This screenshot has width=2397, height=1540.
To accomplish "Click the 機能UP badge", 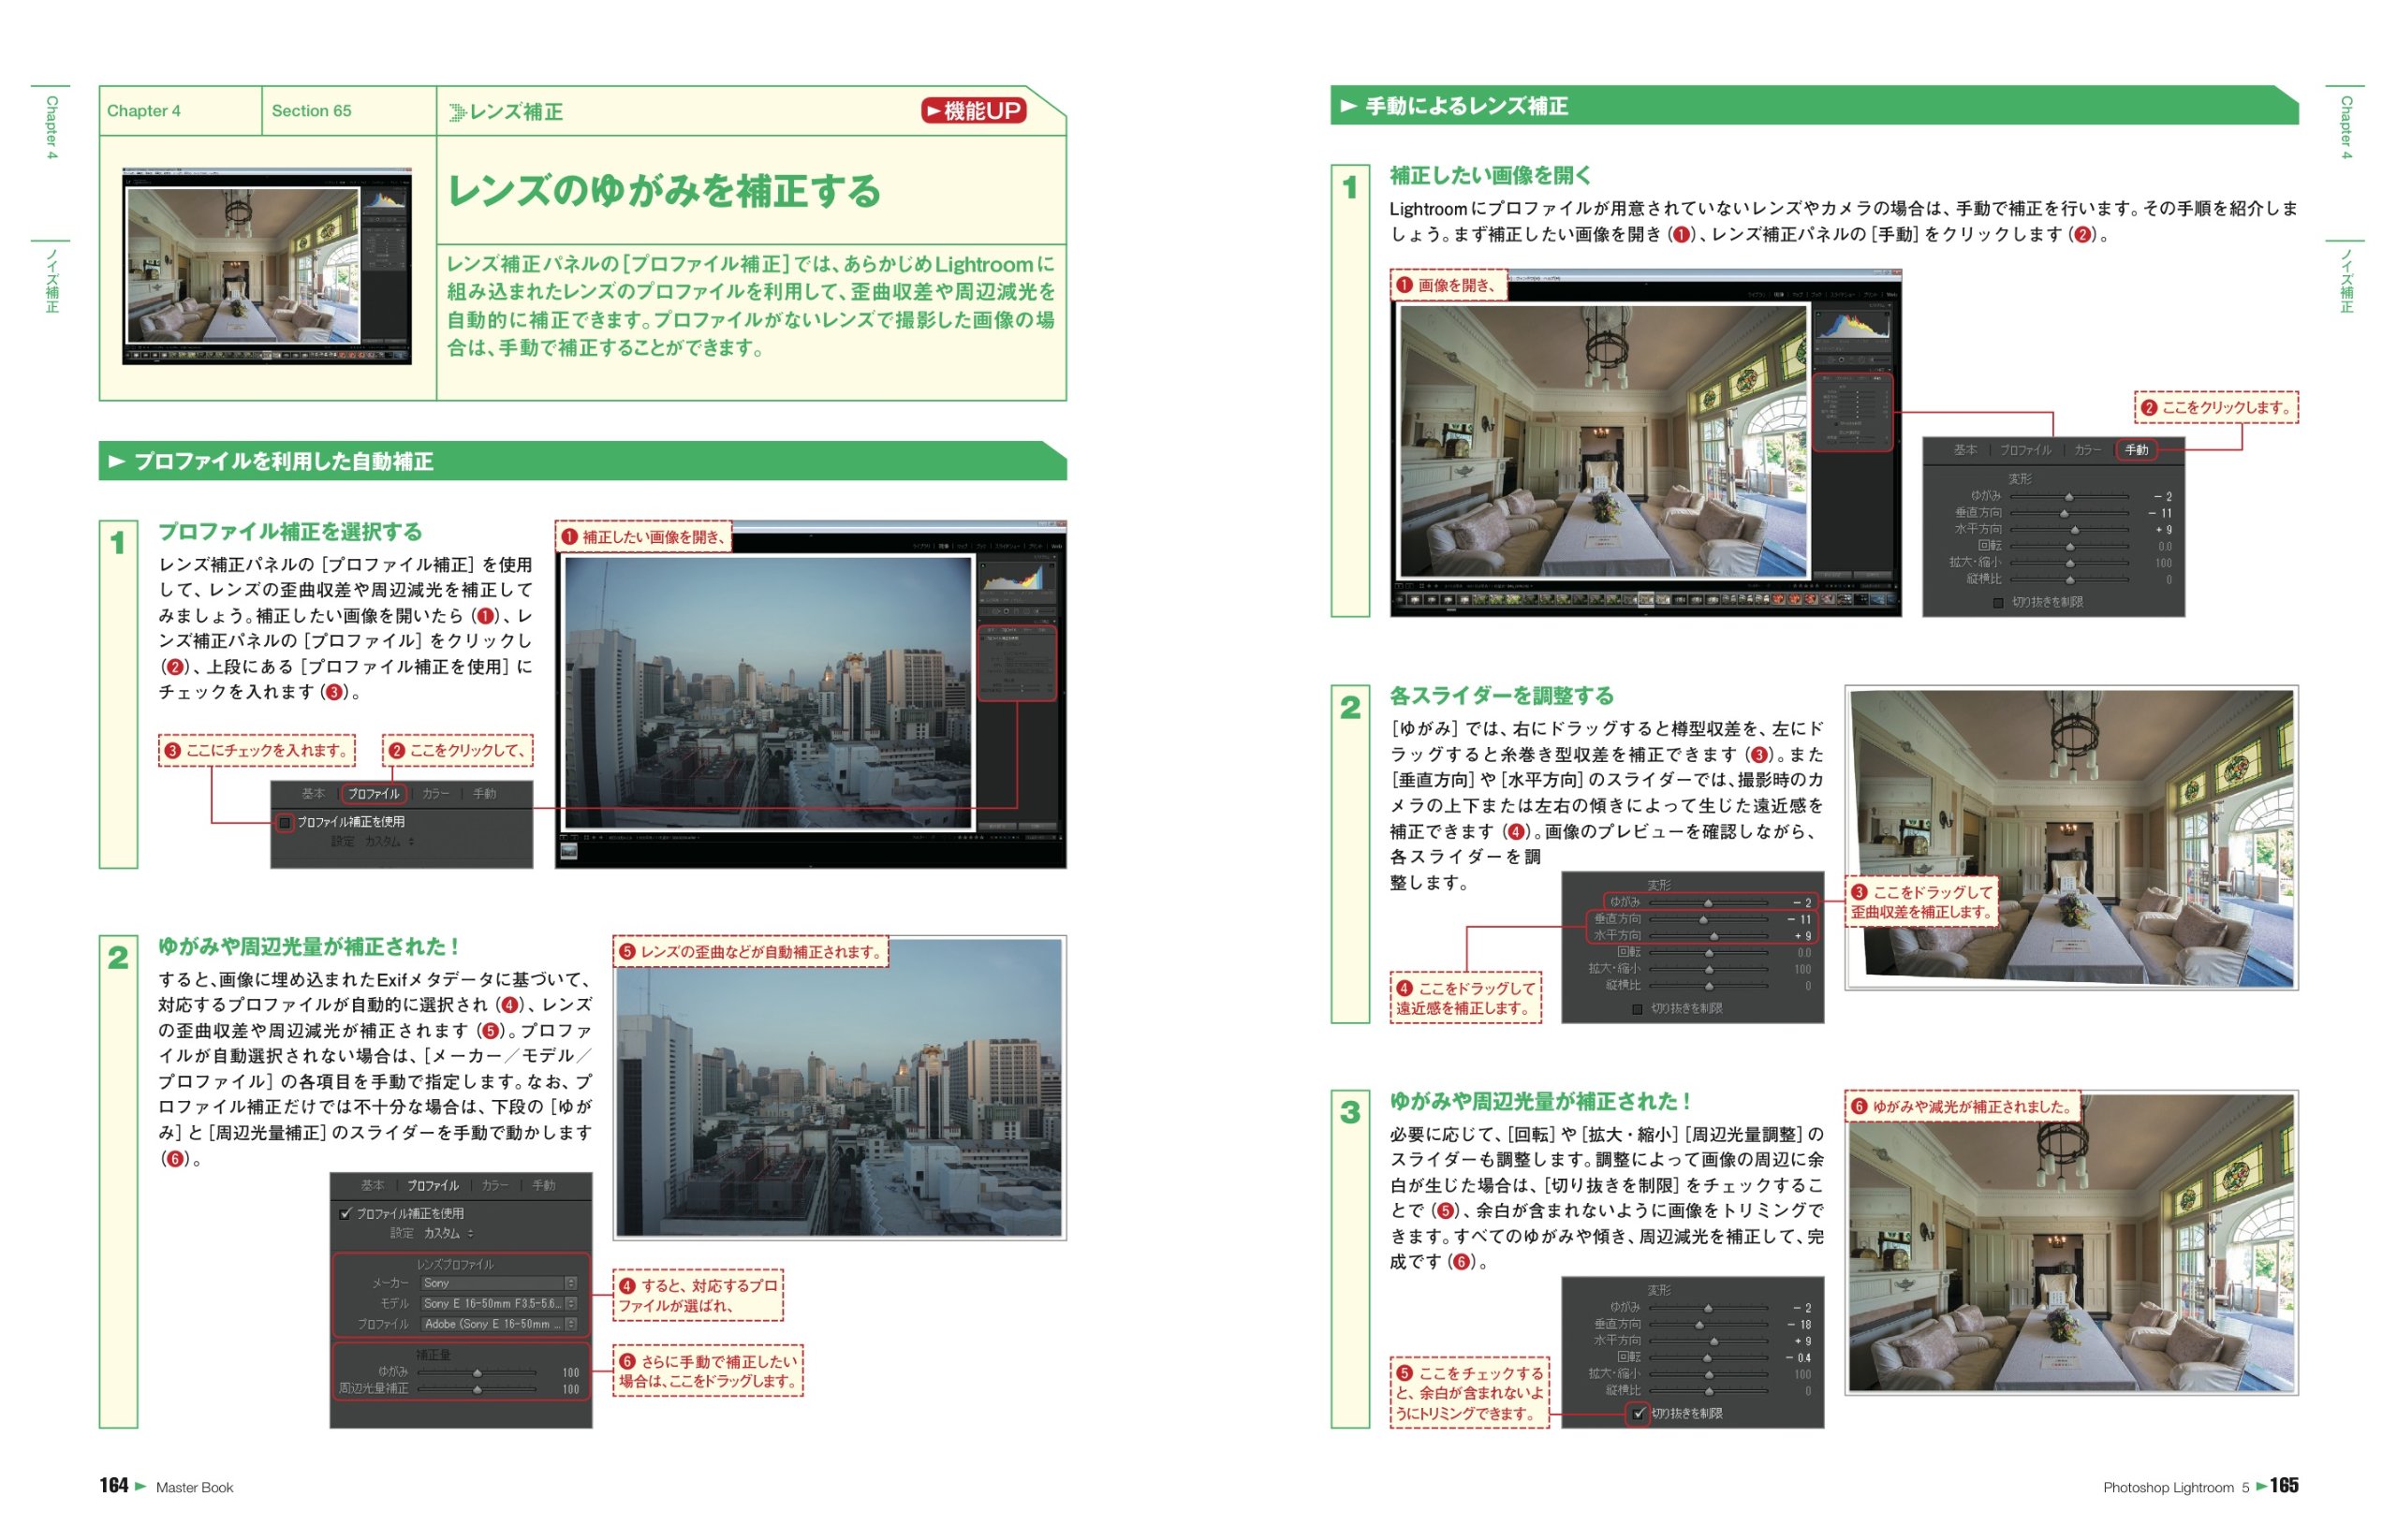I will (x=972, y=111).
